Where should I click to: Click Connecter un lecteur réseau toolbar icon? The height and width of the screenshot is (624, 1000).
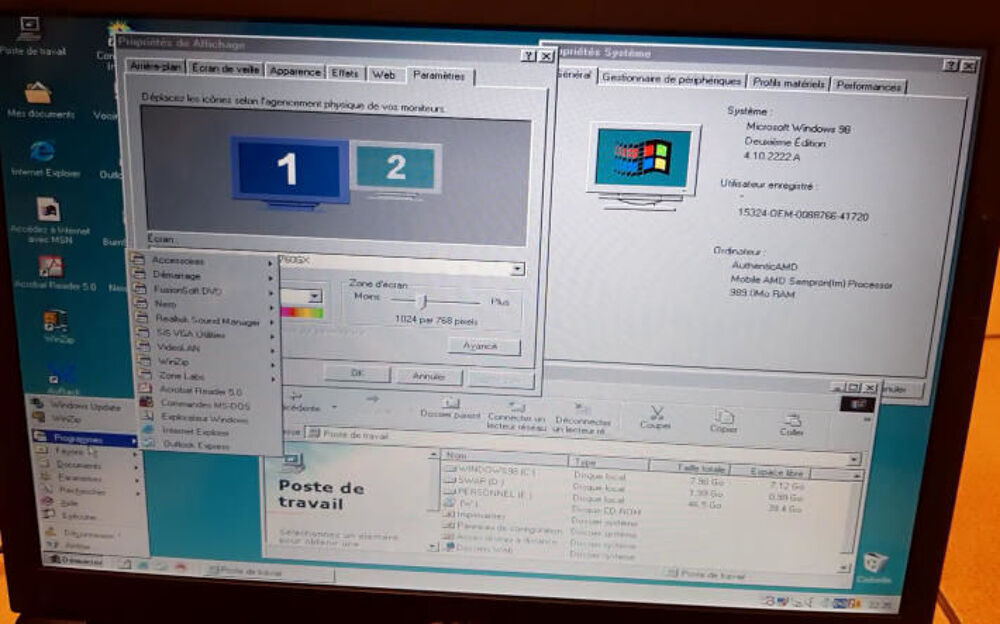coord(517,416)
